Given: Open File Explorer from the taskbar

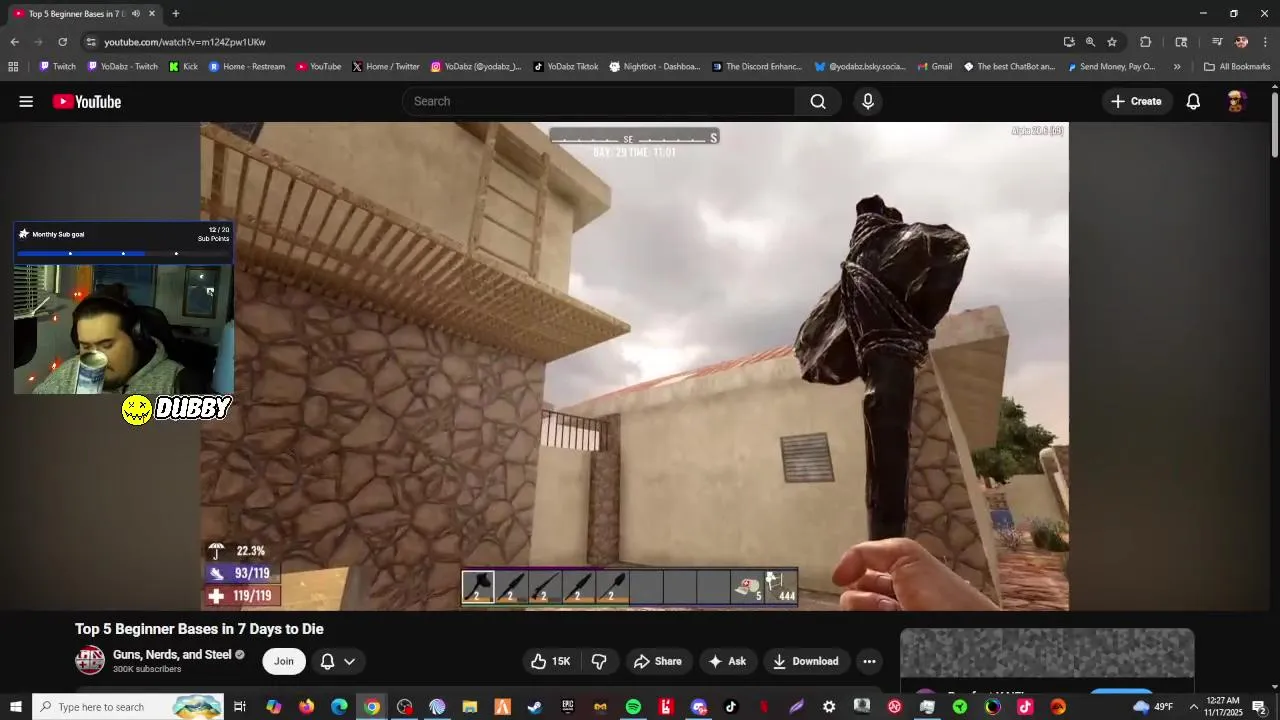Looking at the screenshot, I should click(470, 707).
